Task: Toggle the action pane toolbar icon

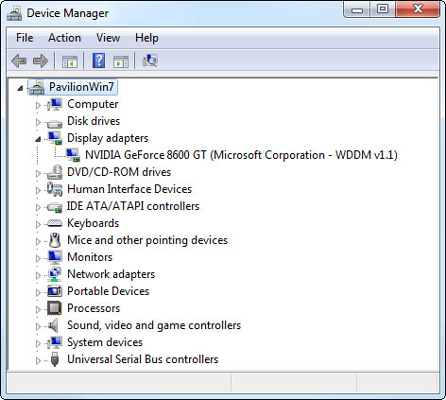Action: pyautogui.click(x=121, y=62)
